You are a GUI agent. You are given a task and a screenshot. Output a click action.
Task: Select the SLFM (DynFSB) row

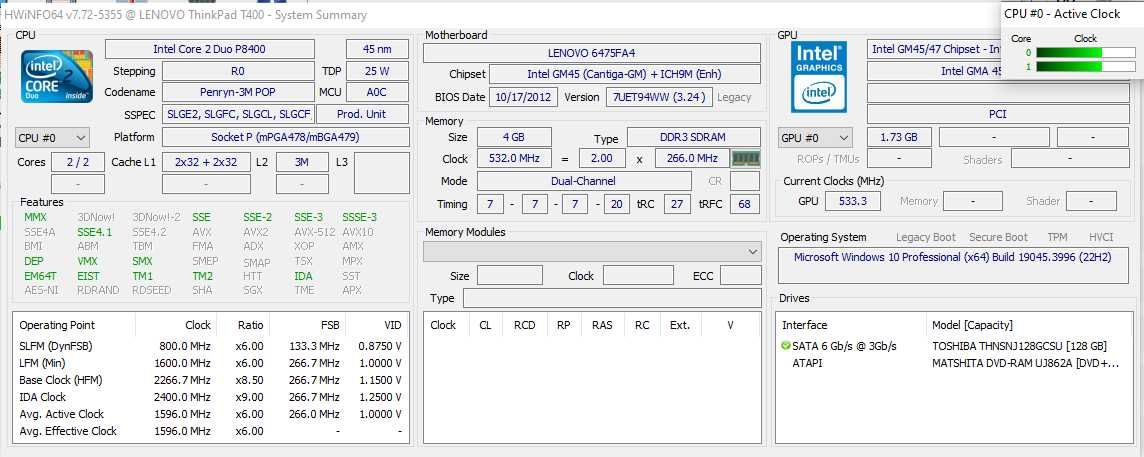[211, 346]
